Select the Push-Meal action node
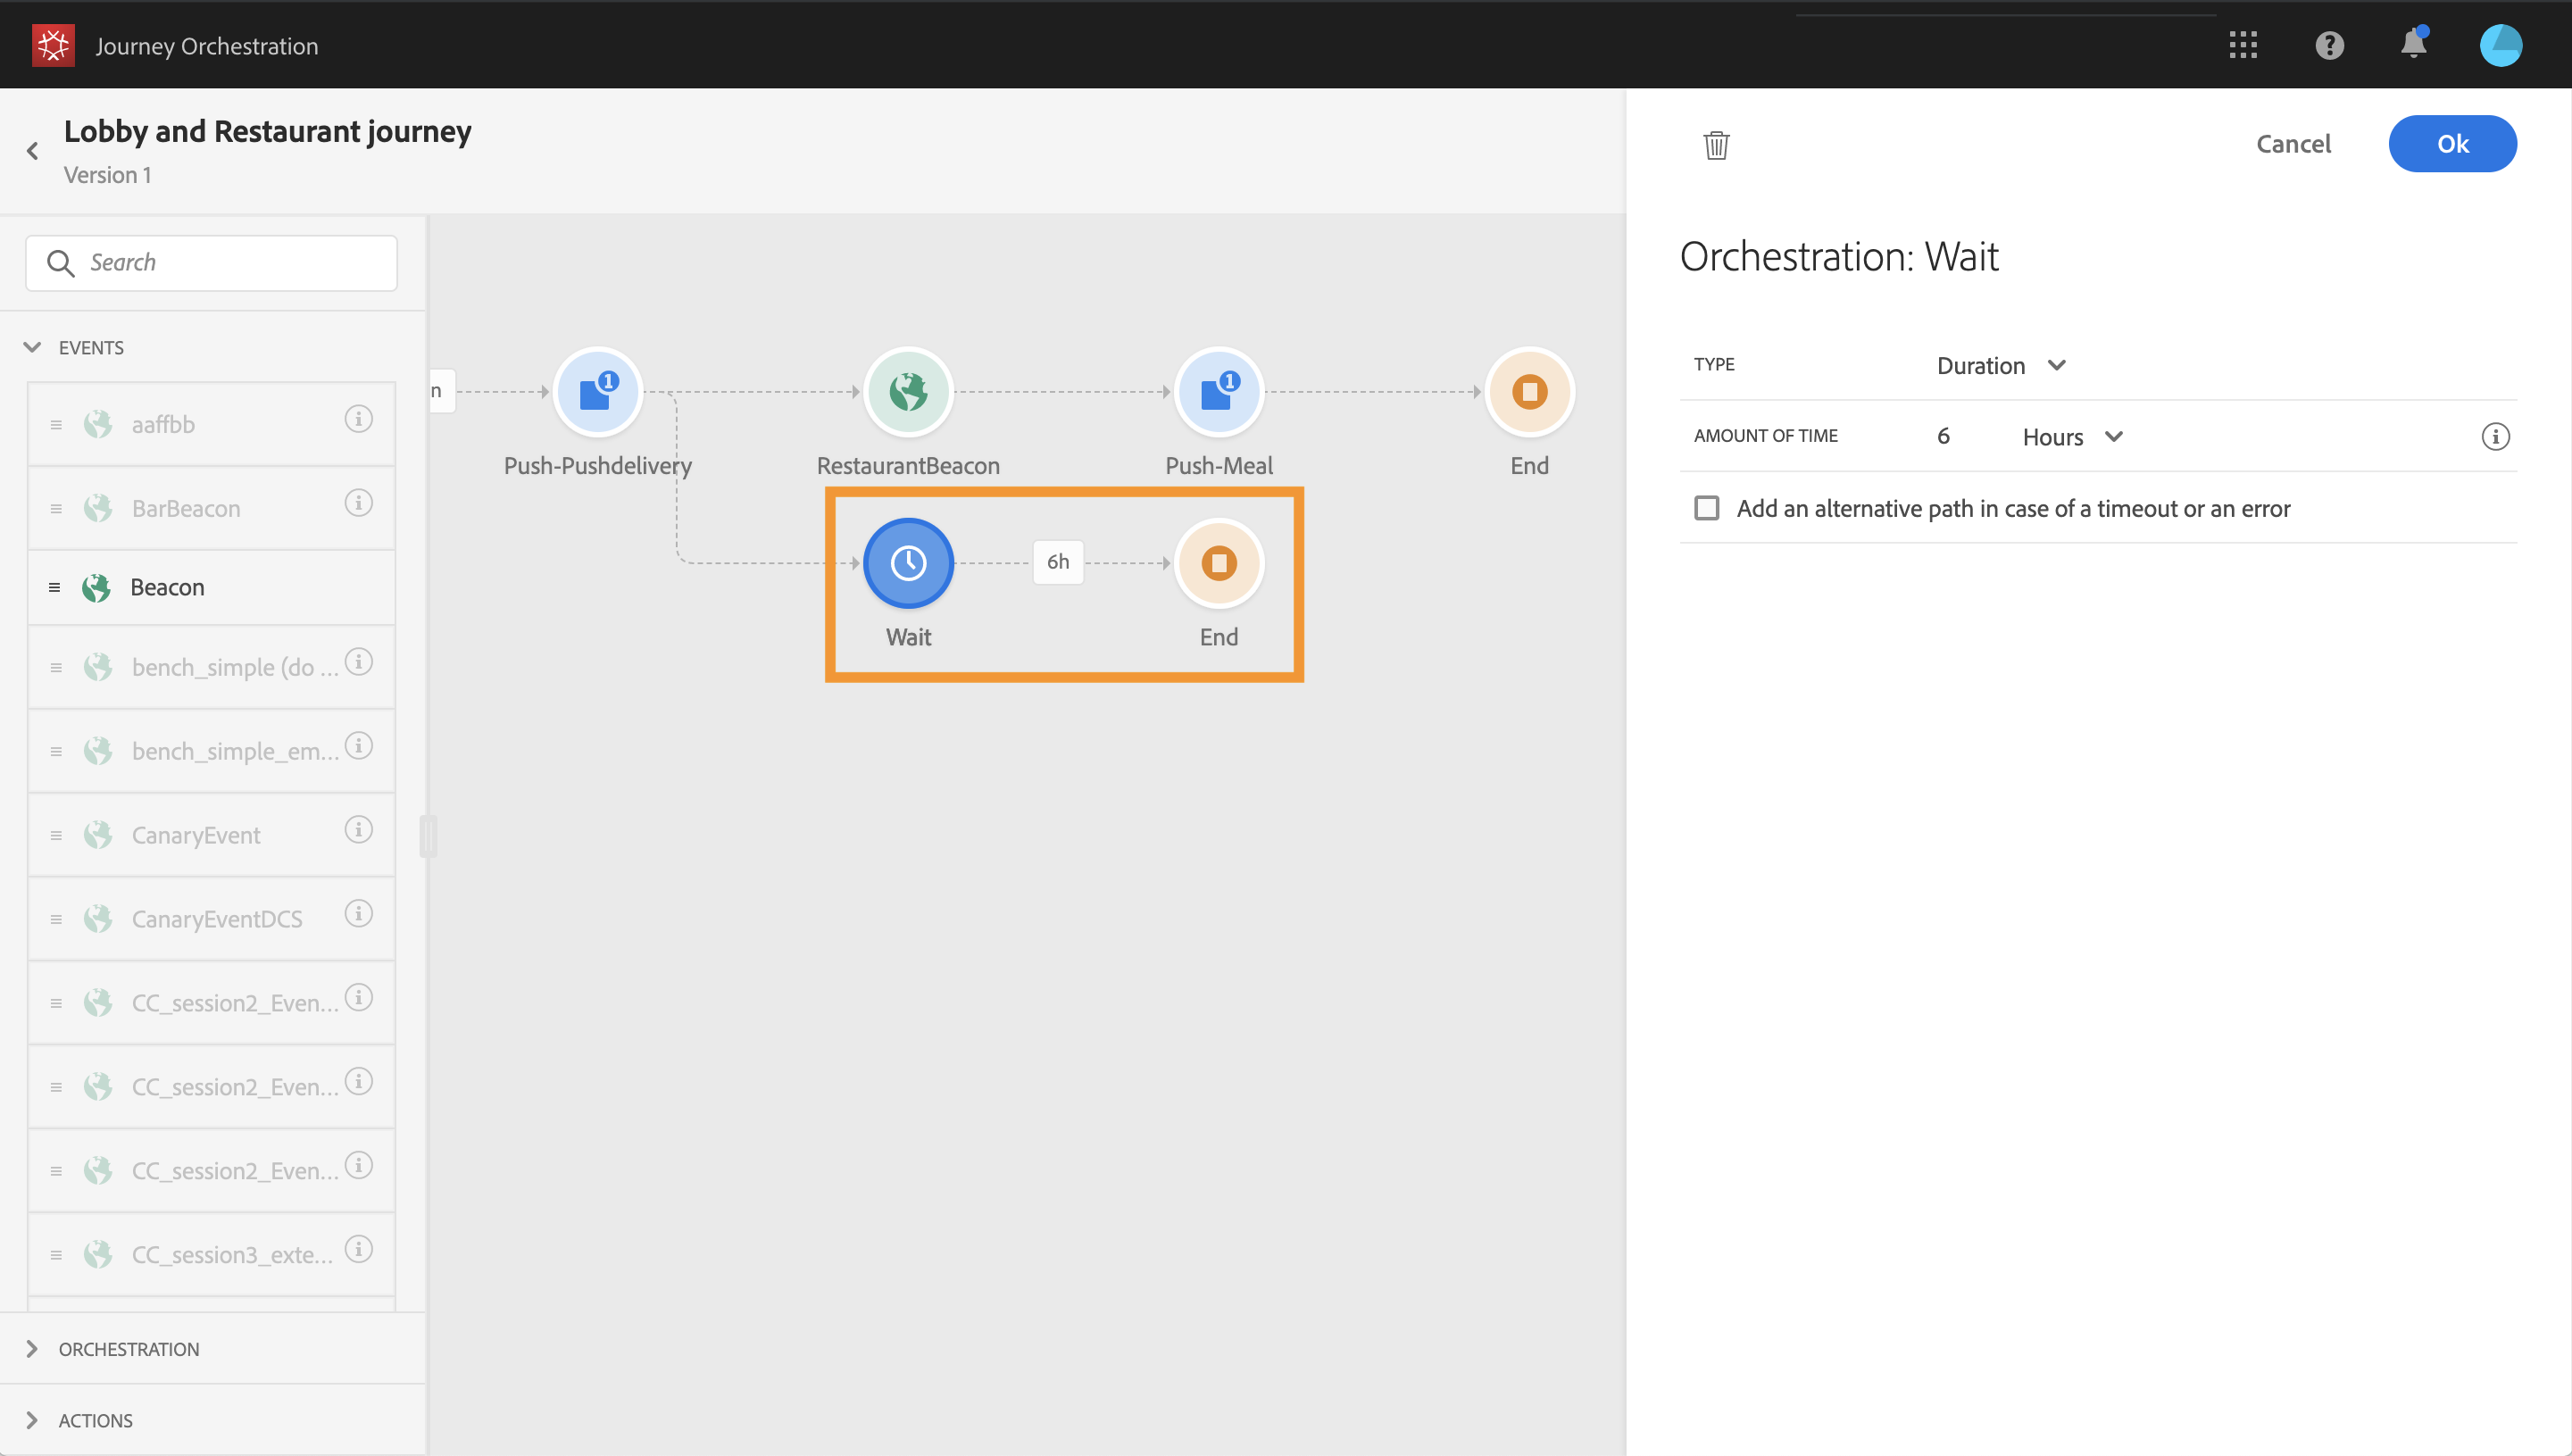The height and width of the screenshot is (1456, 2572). (x=1218, y=391)
